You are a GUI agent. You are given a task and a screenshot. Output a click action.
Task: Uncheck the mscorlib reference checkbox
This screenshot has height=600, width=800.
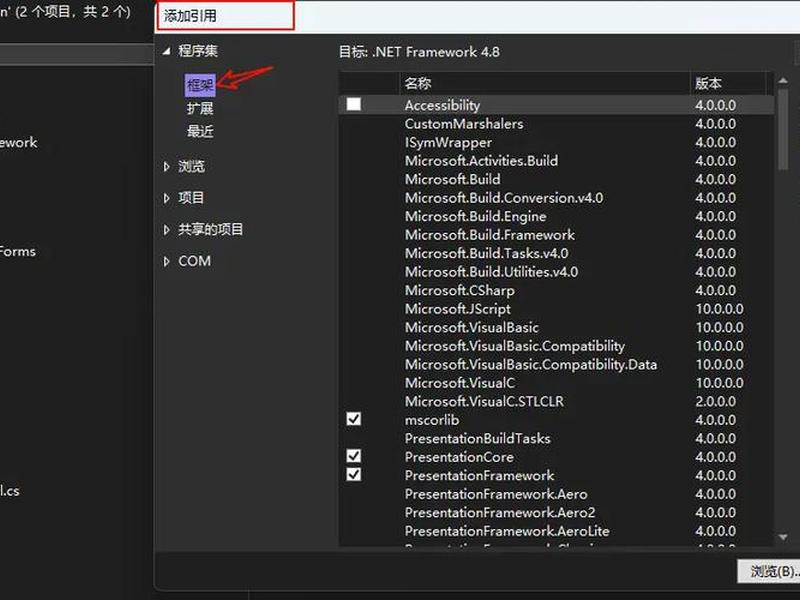[x=354, y=419]
